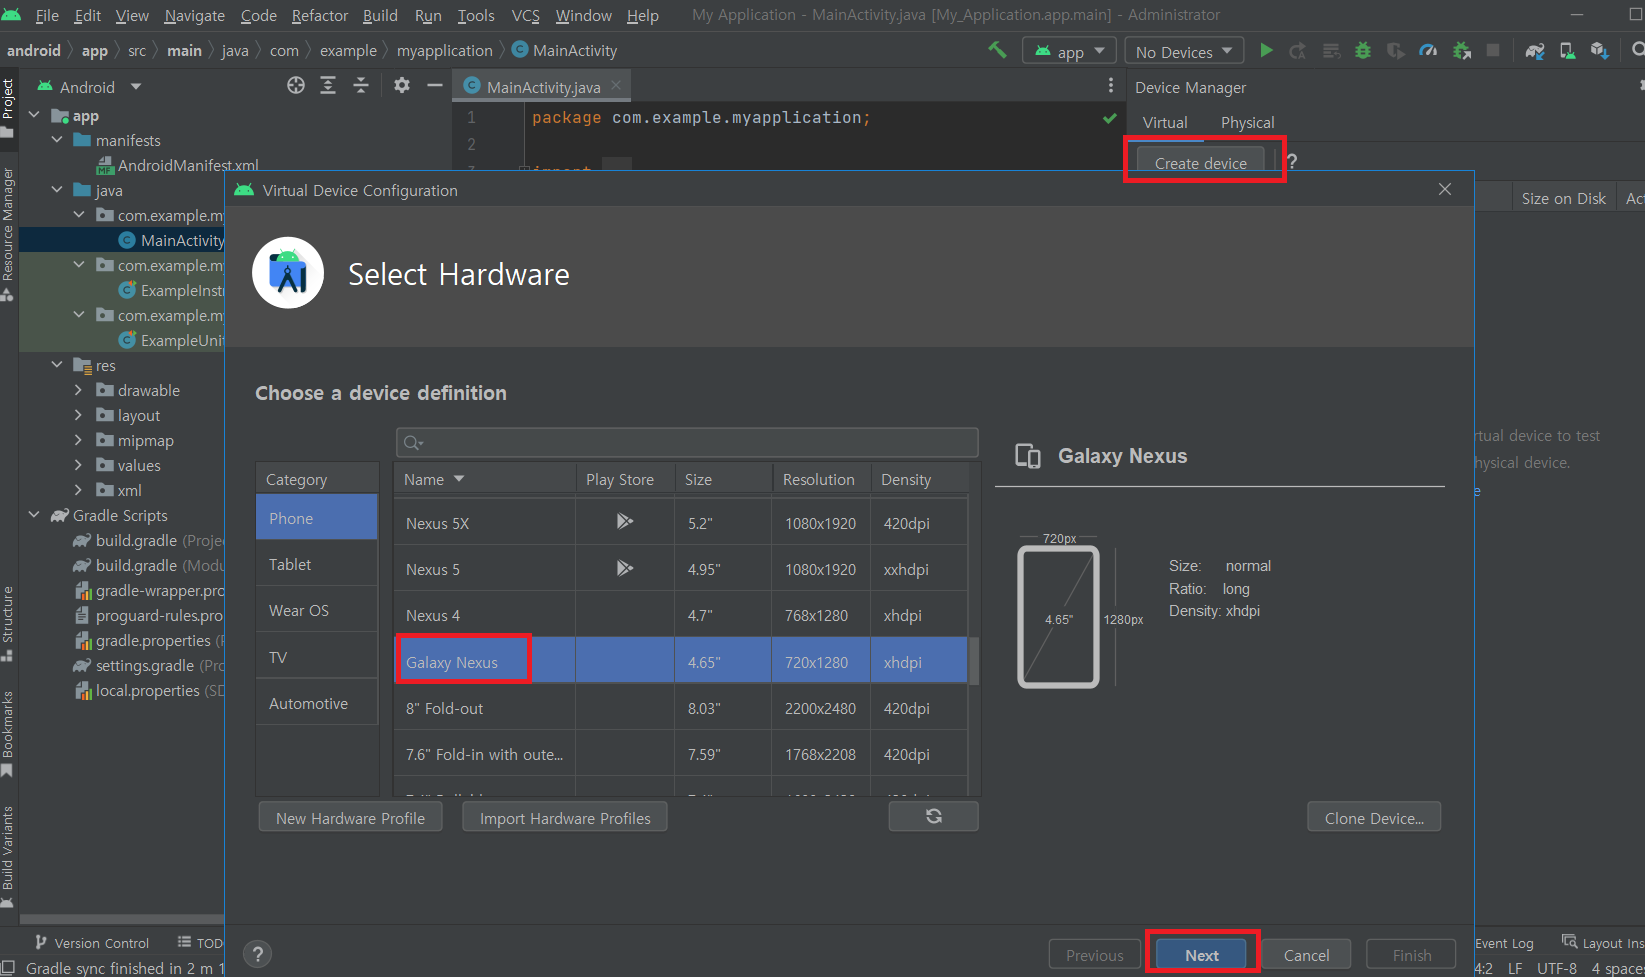Image resolution: width=1645 pixels, height=977 pixels.
Task: Click Expand All icon in Project panel
Action: coord(328,86)
